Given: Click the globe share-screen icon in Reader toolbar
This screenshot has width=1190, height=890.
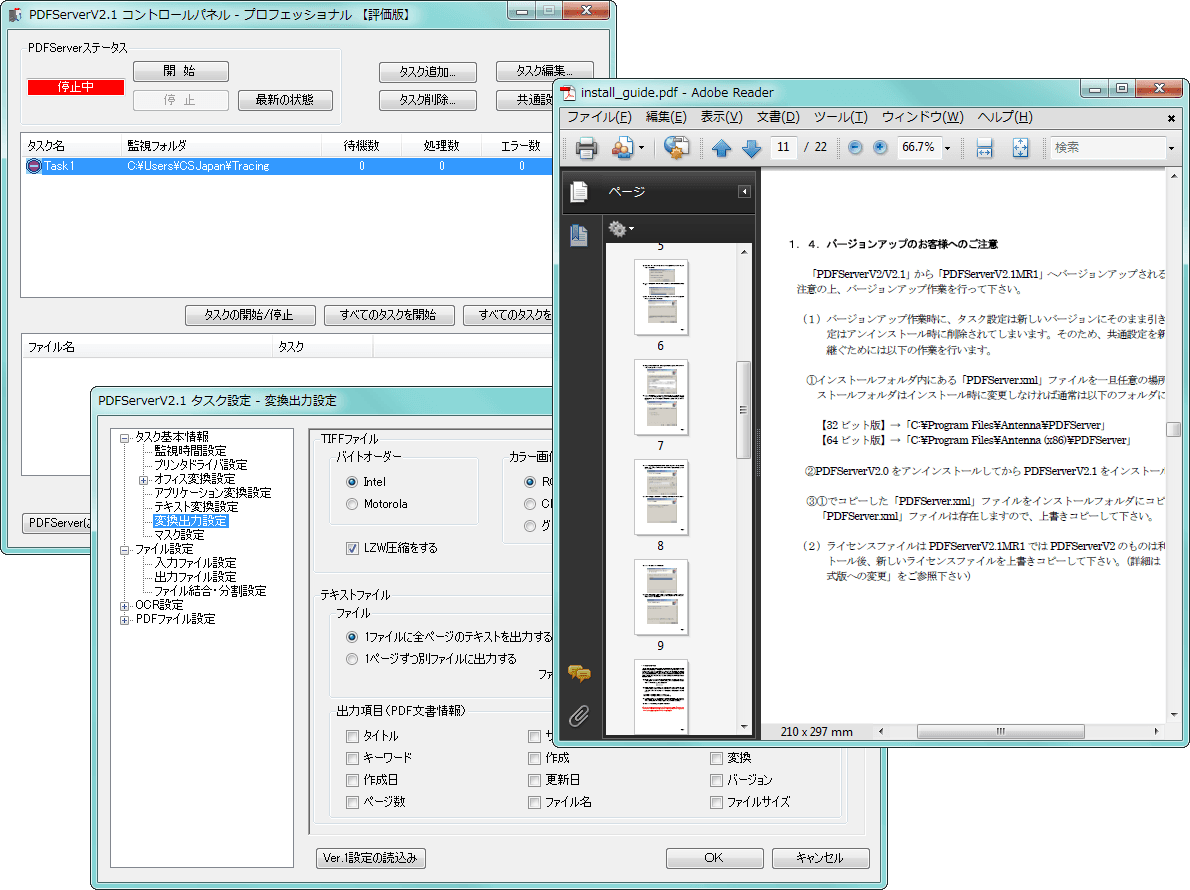Looking at the screenshot, I should point(675,147).
